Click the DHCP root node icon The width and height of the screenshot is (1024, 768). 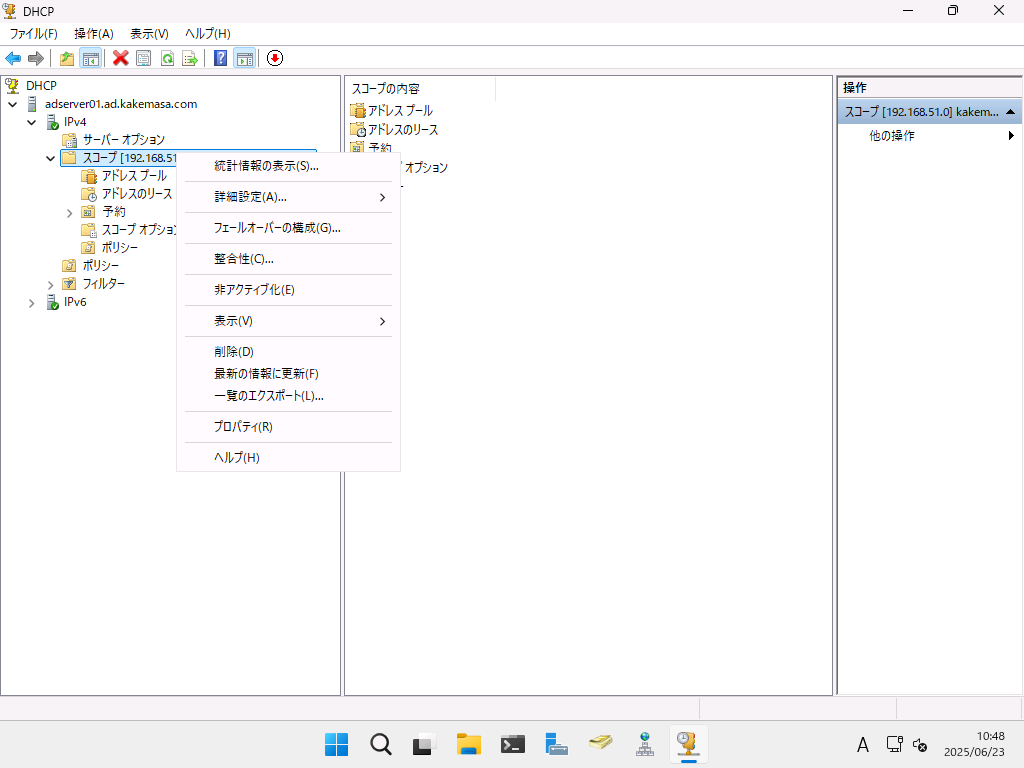[12, 86]
